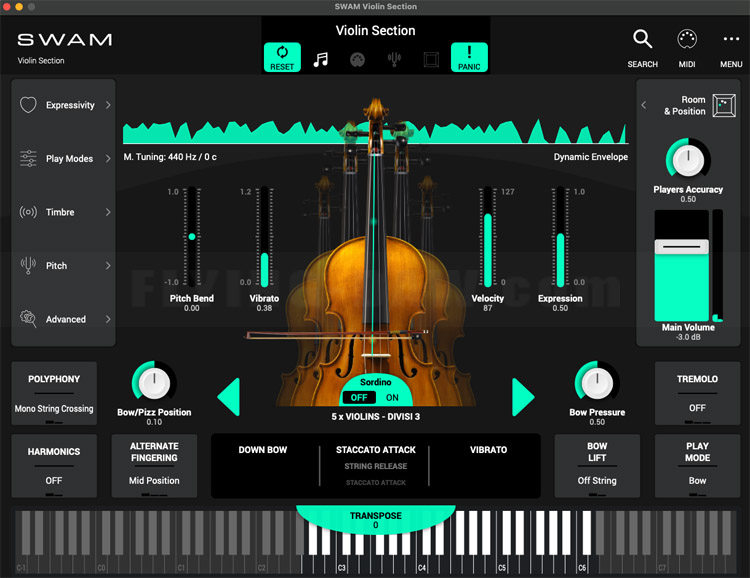Viewport: 750px width, 578px height.
Task: Click the Play Modes sliders icon
Action: pos(28,158)
